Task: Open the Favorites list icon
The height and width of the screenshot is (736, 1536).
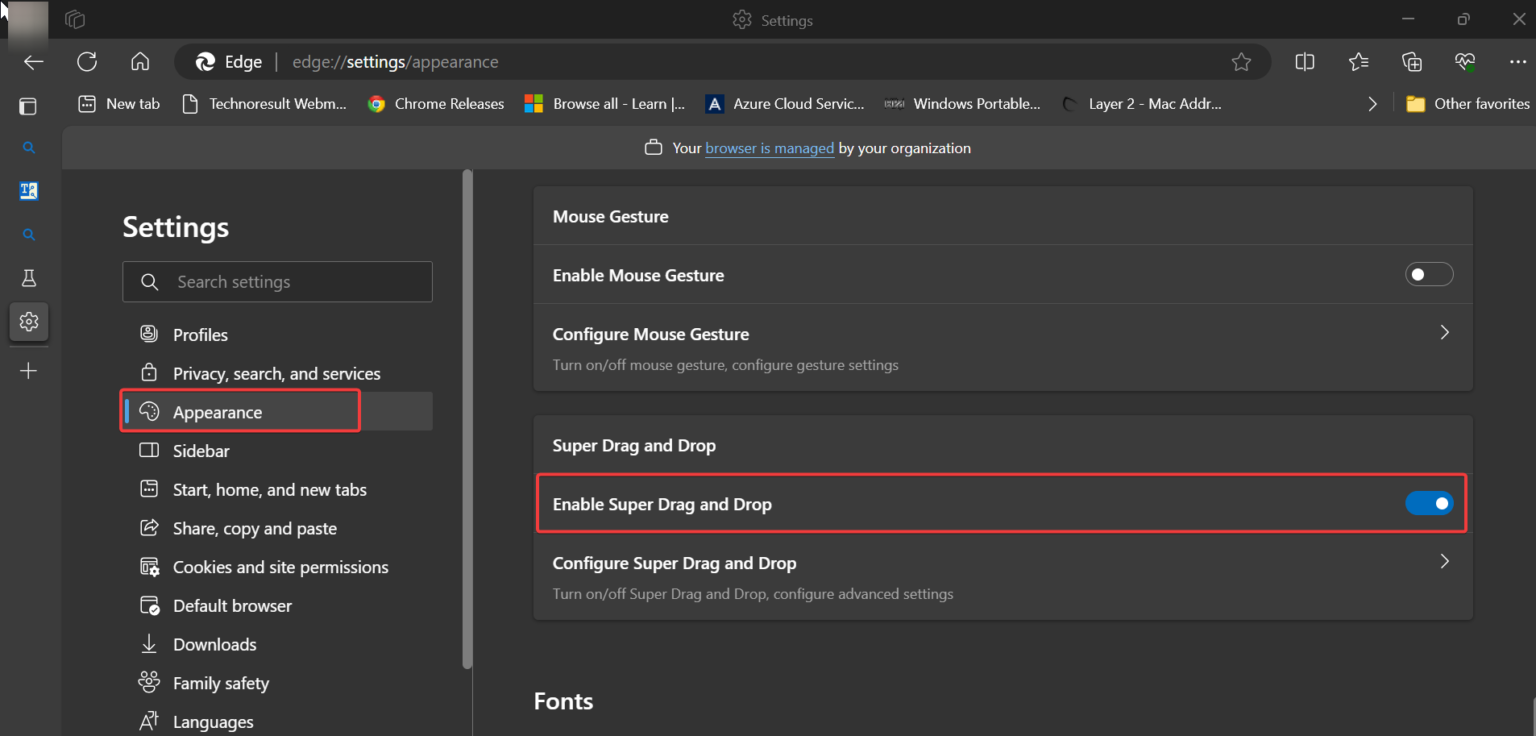Action: 1358,61
